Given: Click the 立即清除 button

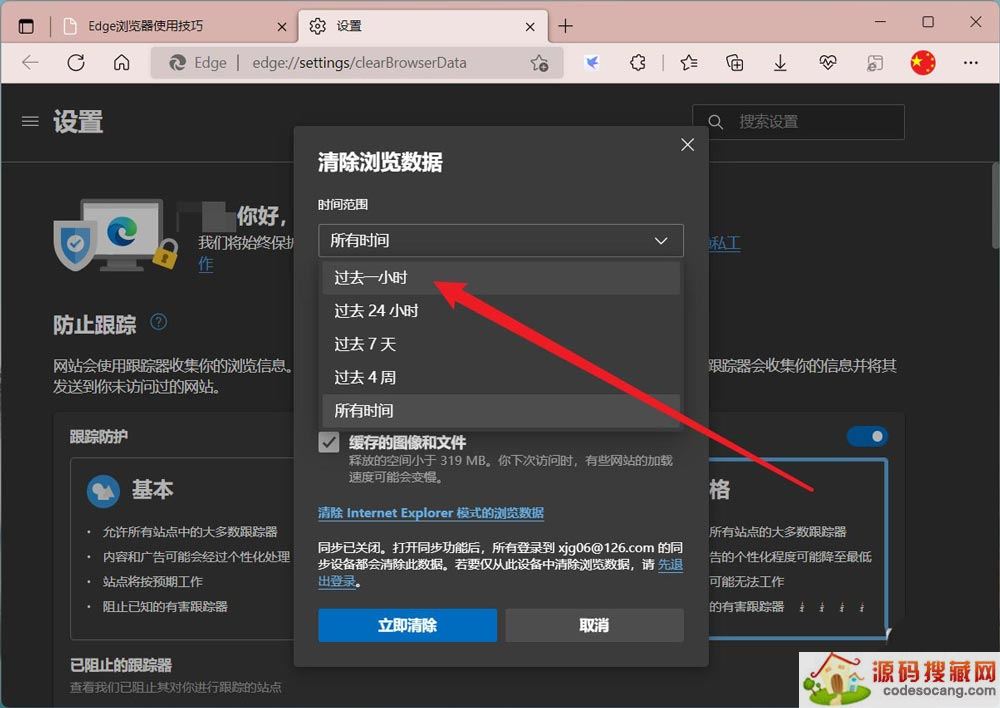Looking at the screenshot, I should click(407, 625).
